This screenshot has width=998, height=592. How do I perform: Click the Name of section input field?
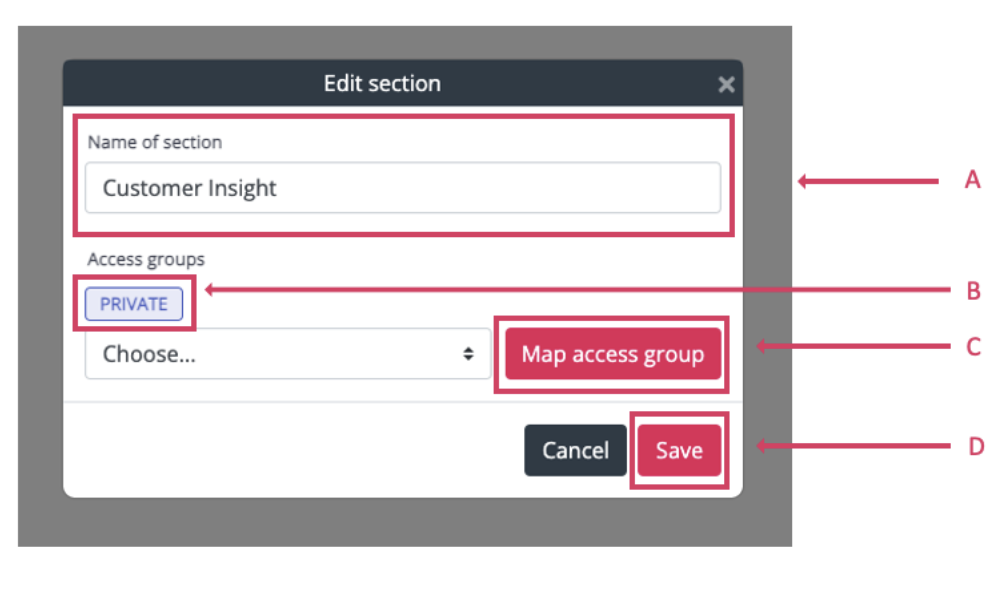pyautogui.click(x=402, y=188)
